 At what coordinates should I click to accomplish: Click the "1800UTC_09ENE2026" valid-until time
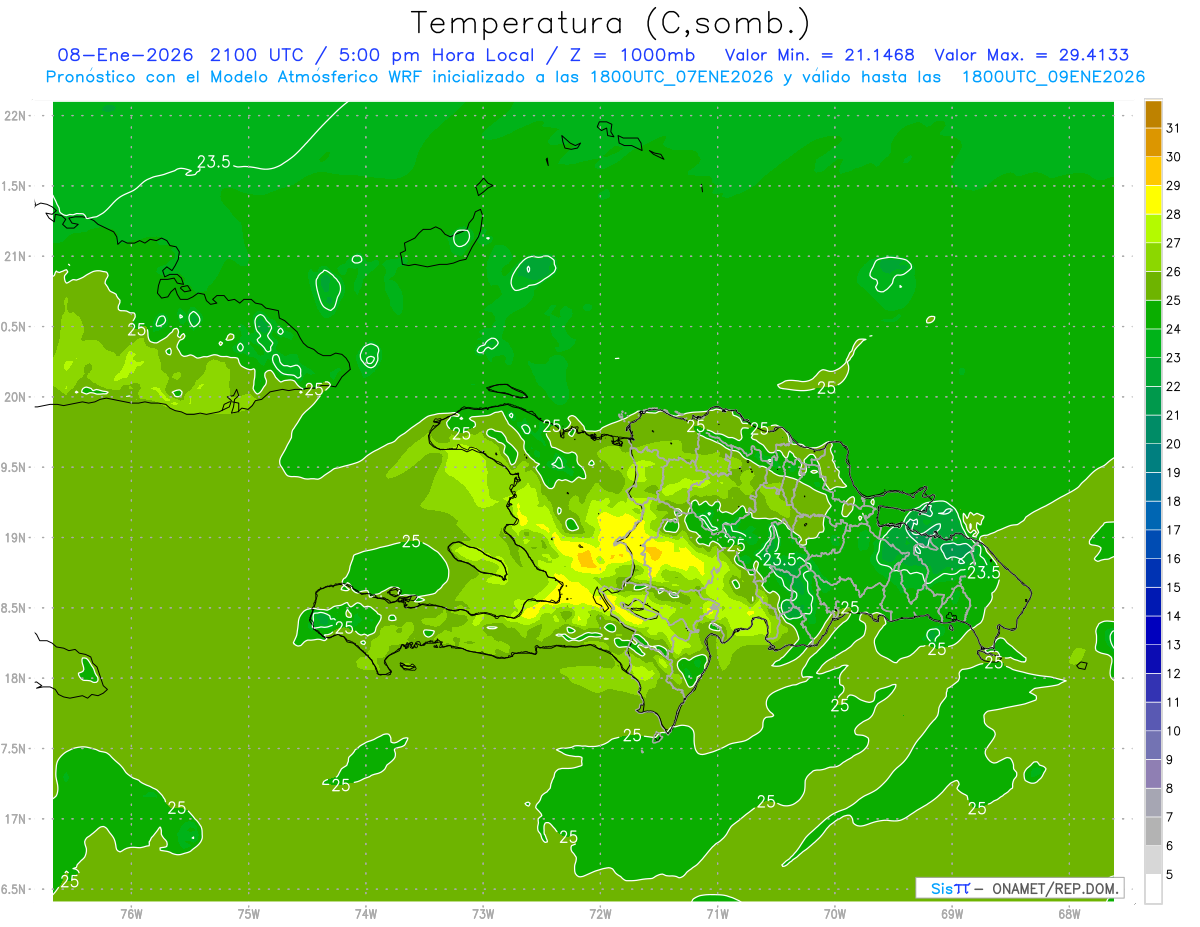tap(1053, 77)
